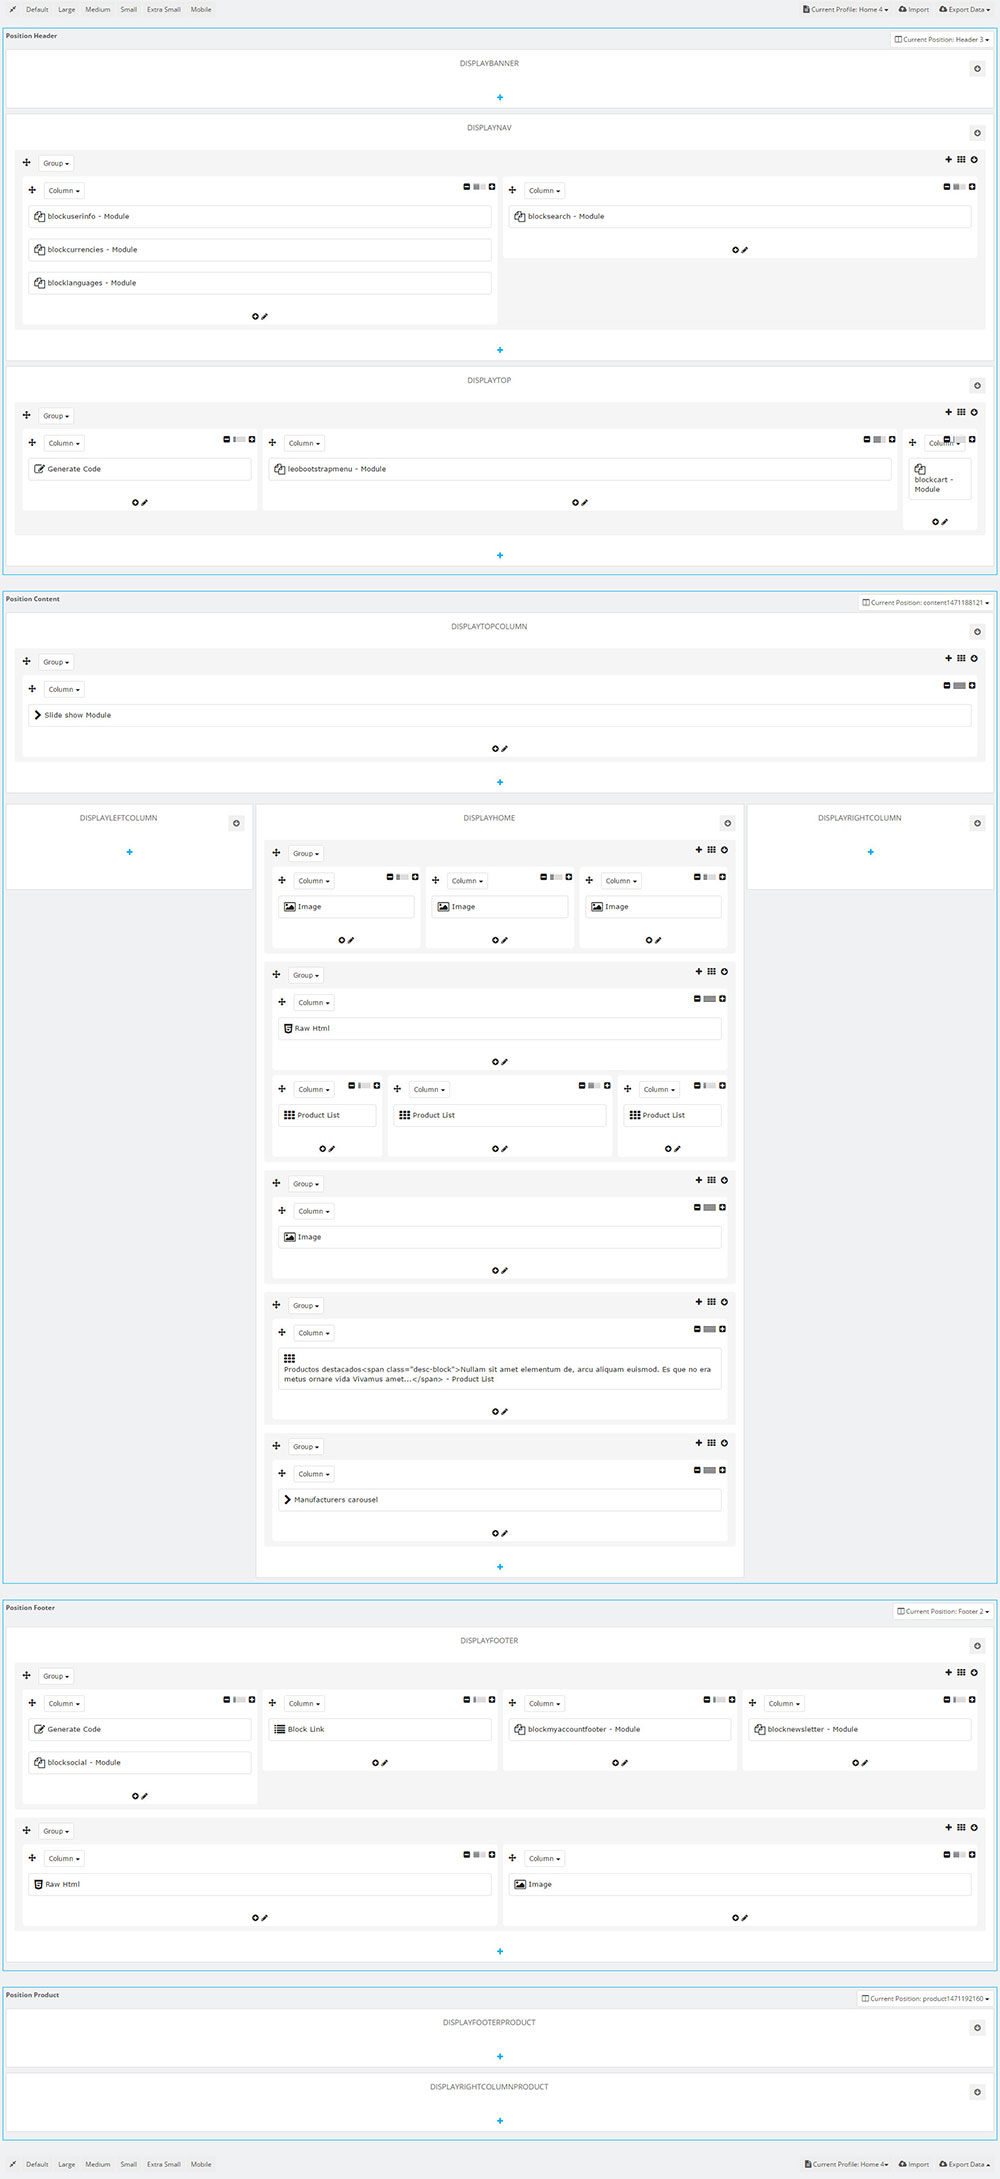Viewport: 1000px width, 2179px height.
Task: Open the Current Position: Footer 2 dropdown
Action: [943, 1611]
